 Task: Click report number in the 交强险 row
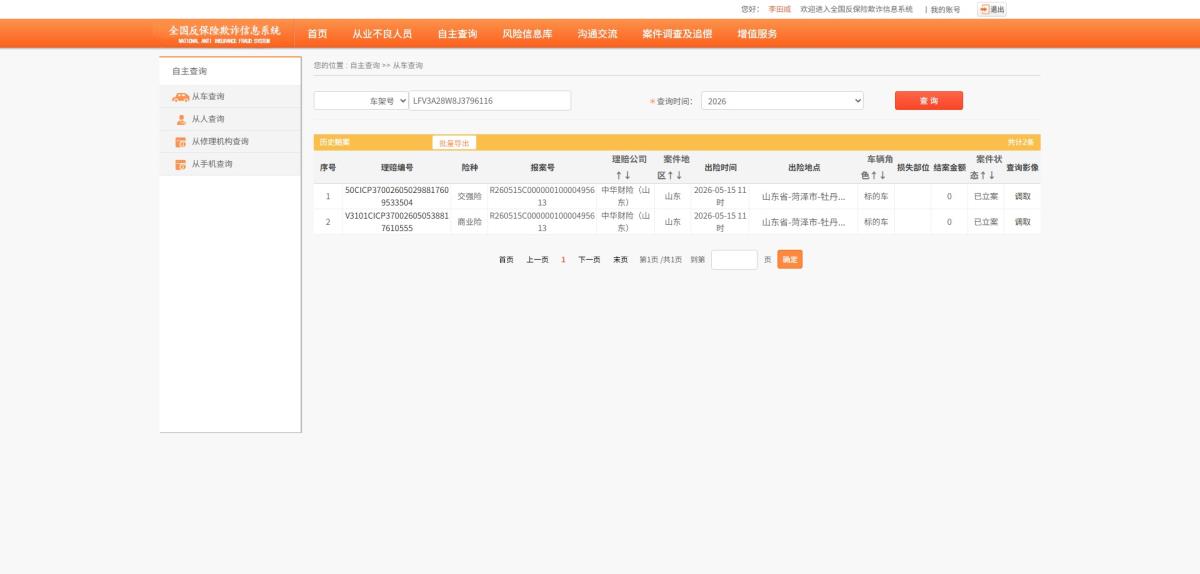point(542,196)
